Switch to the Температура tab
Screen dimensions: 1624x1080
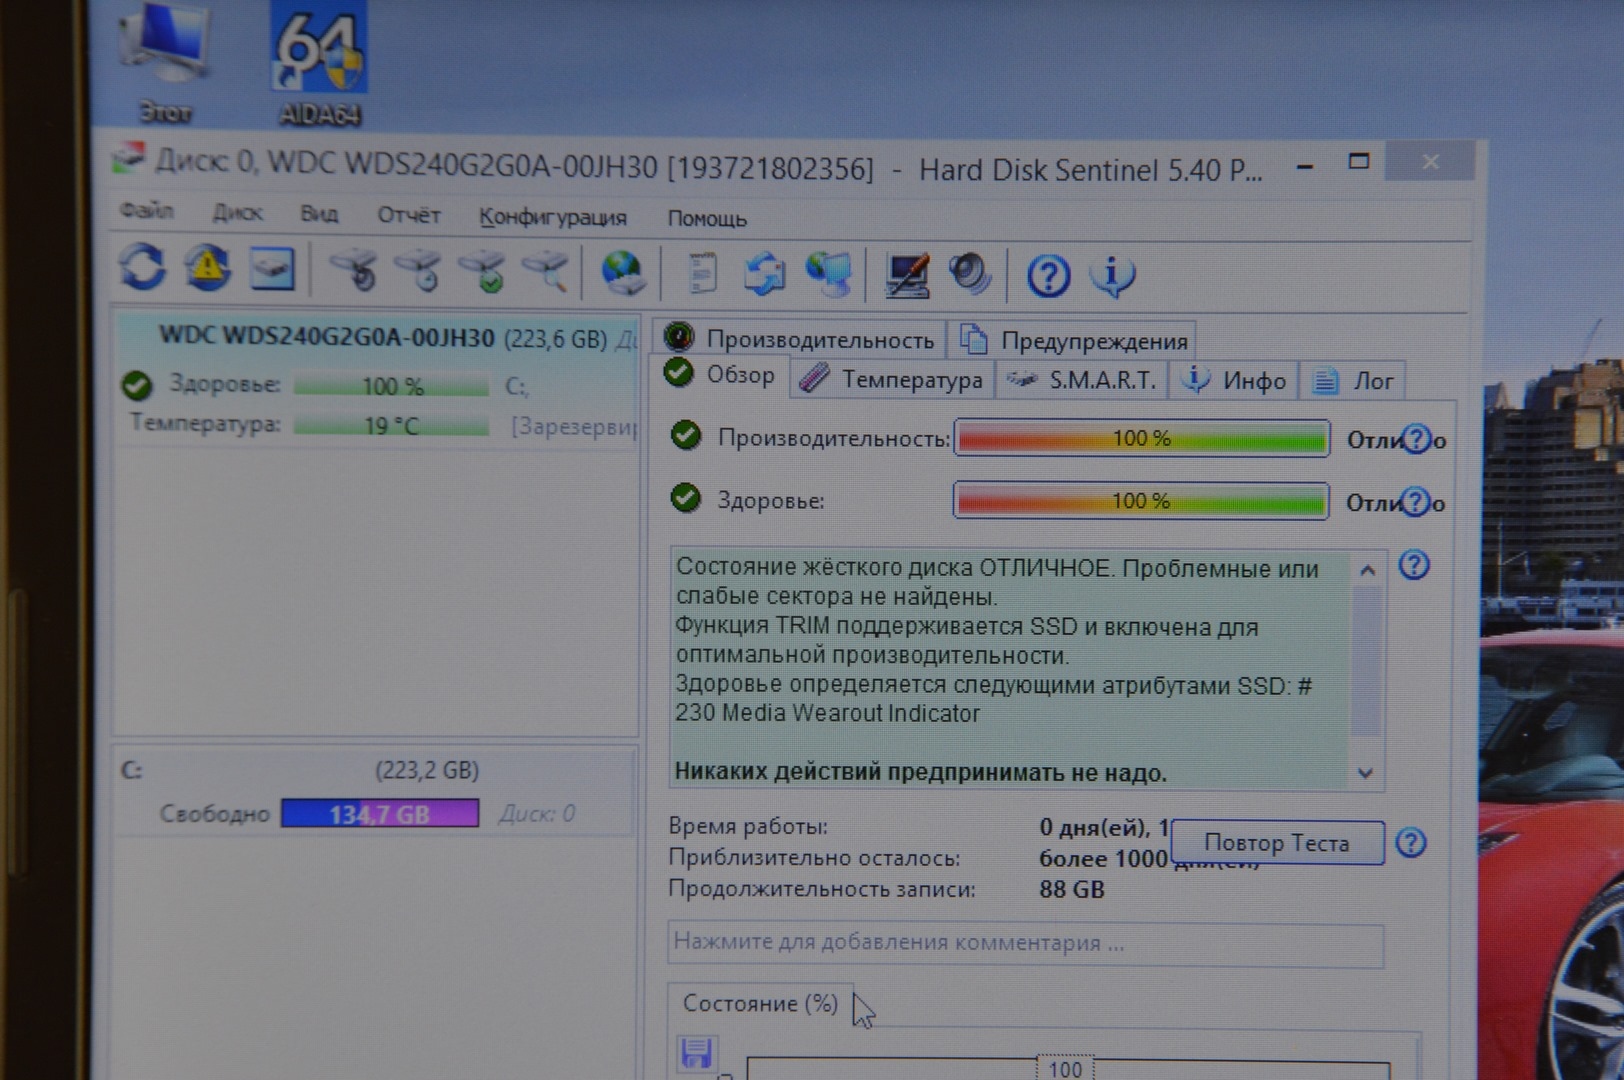point(893,379)
